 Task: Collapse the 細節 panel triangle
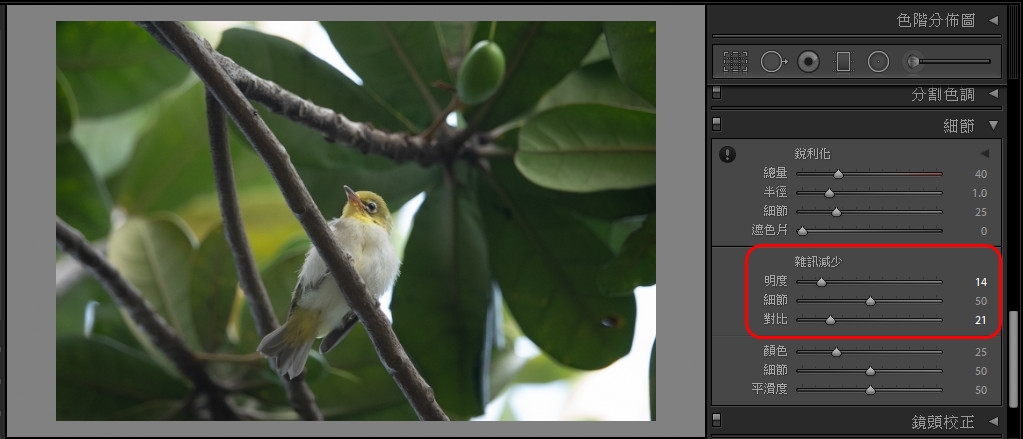993,125
